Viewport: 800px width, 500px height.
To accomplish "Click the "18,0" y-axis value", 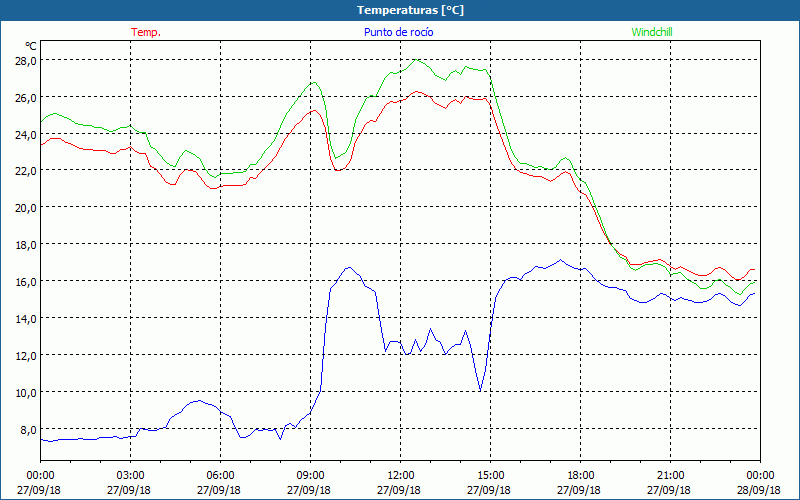I will [x=25, y=245].
